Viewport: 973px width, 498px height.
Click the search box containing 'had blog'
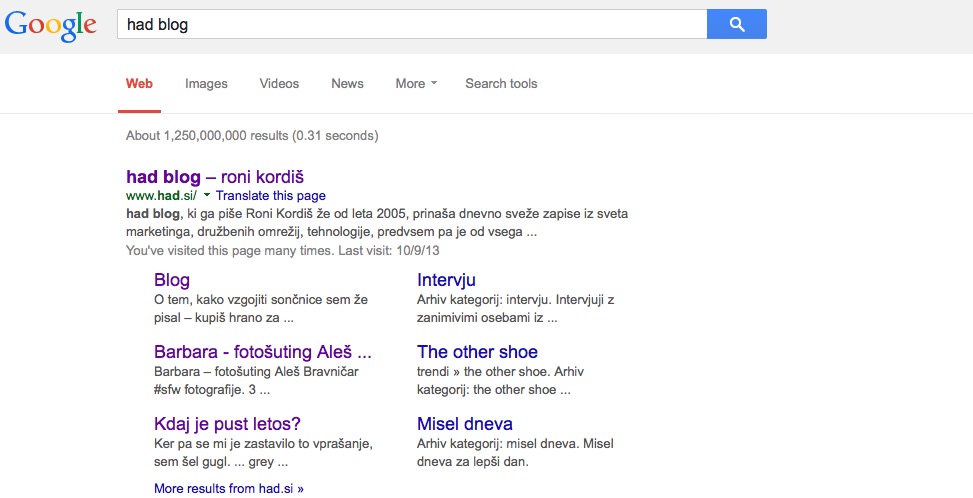click(x=411, y=25)
